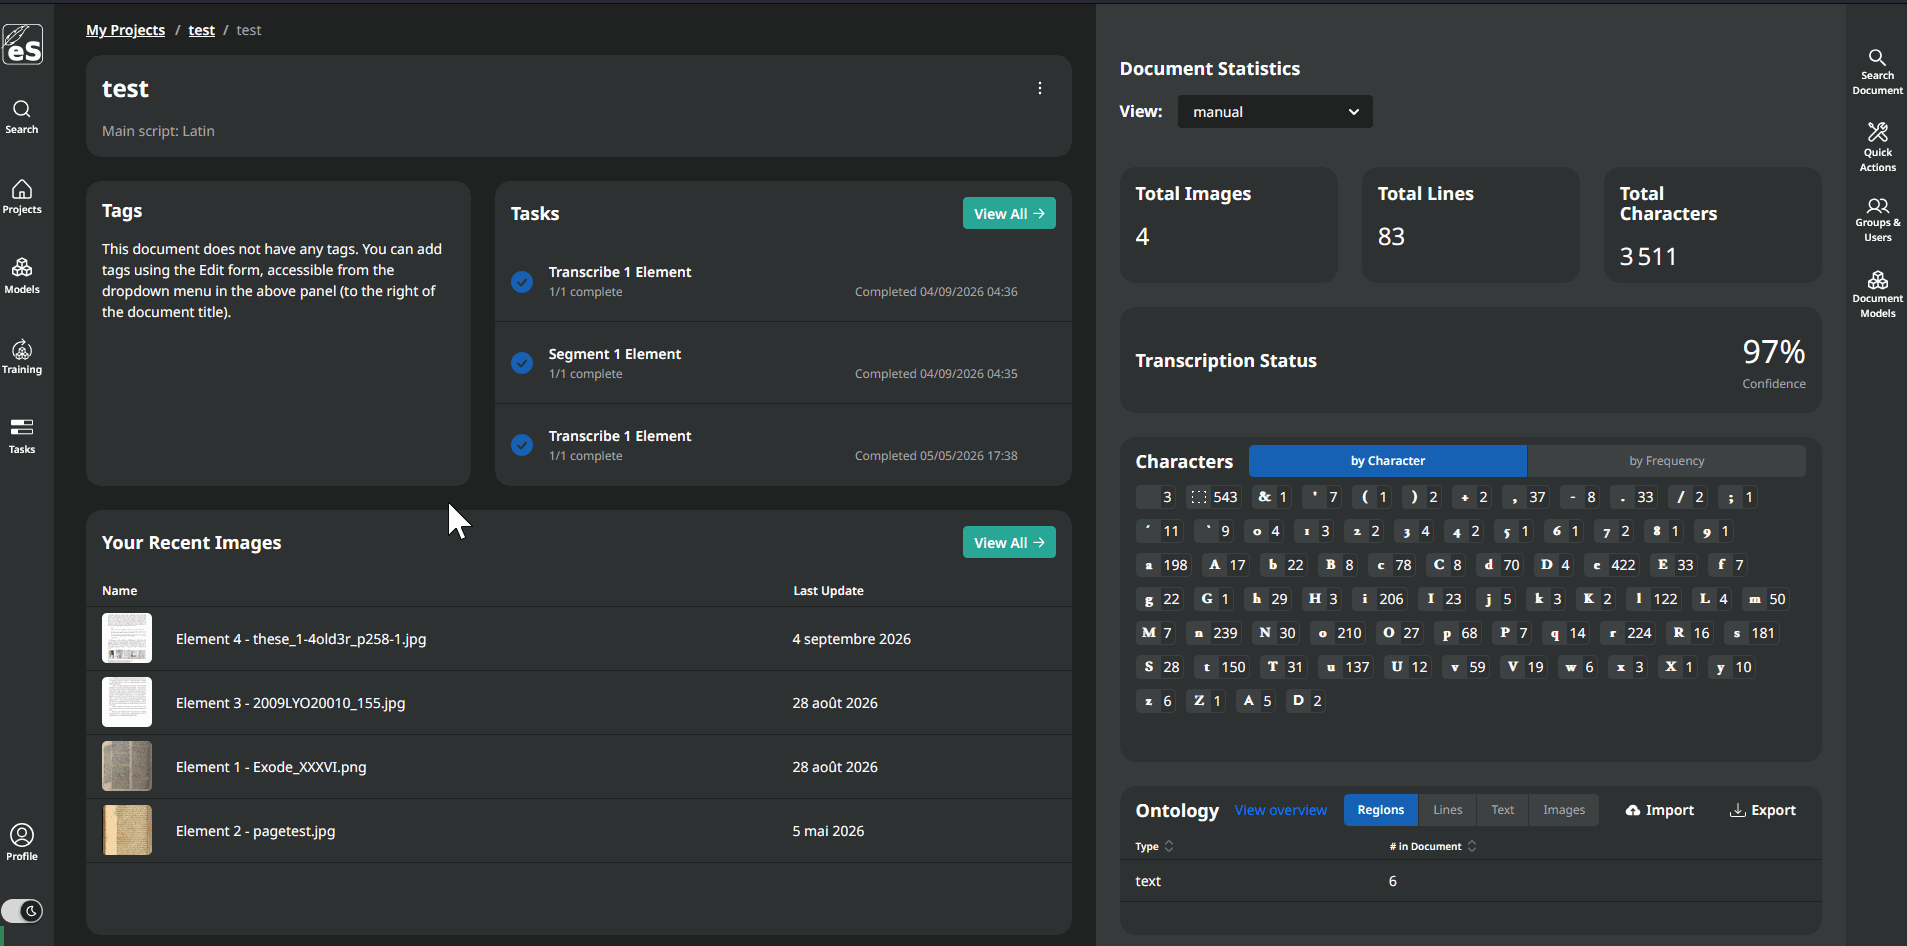Click the Segment 1 Element task
The width and height of the screenshot is (1907, 946).
[x=783, y=363]
